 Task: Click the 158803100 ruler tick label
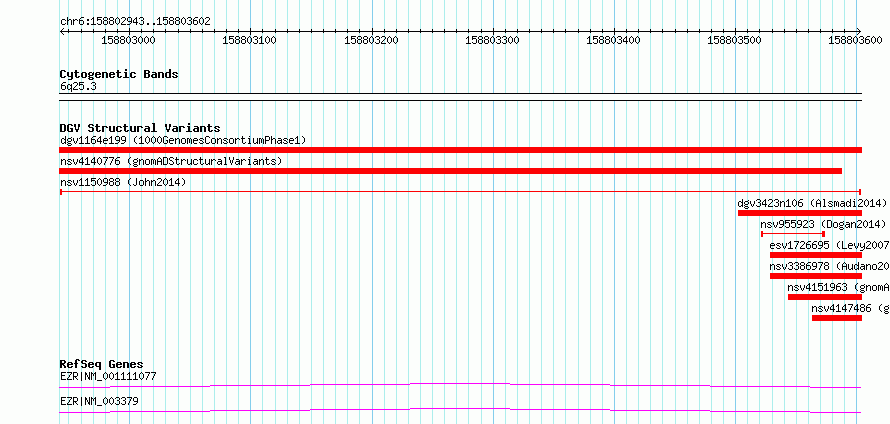250,40
